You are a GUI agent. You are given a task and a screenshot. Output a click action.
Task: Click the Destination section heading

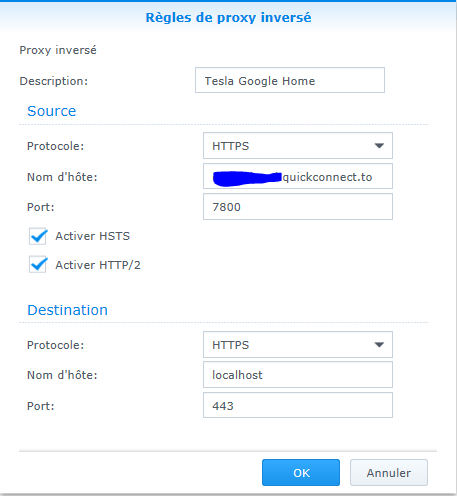click(x=67, y=310)
